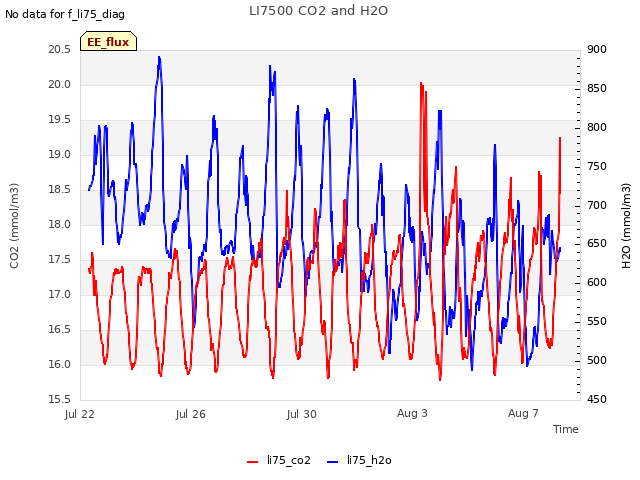Click the red li75_co2 legend color marker

click(253, 462)
